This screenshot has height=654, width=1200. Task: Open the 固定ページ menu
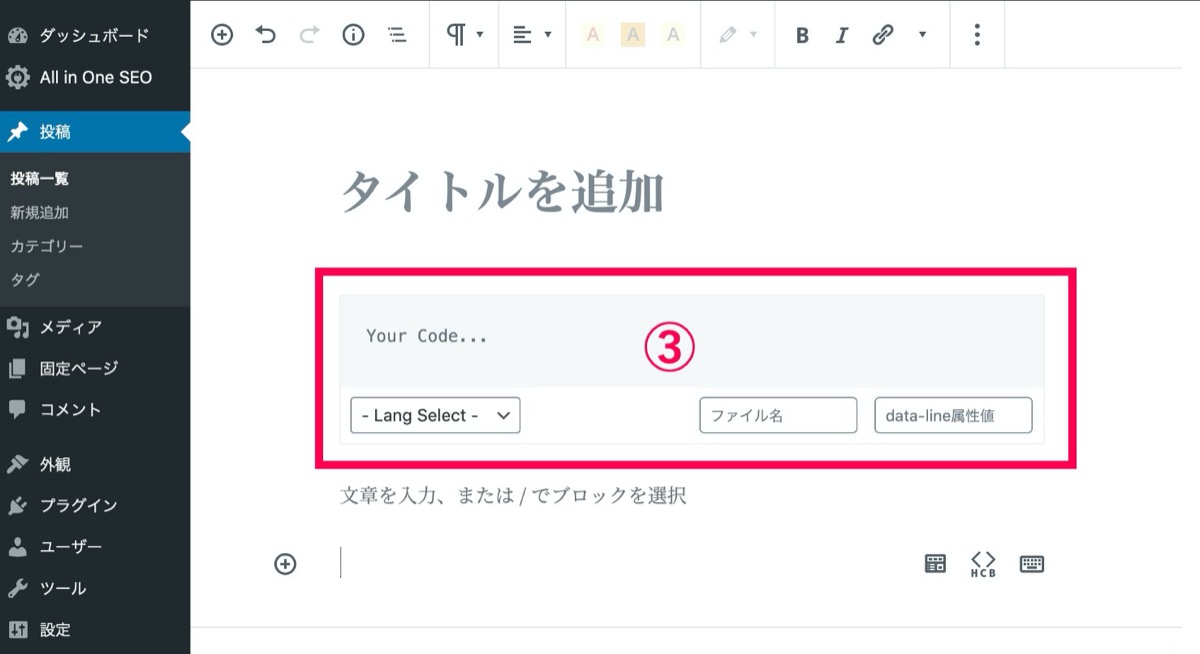94,368
